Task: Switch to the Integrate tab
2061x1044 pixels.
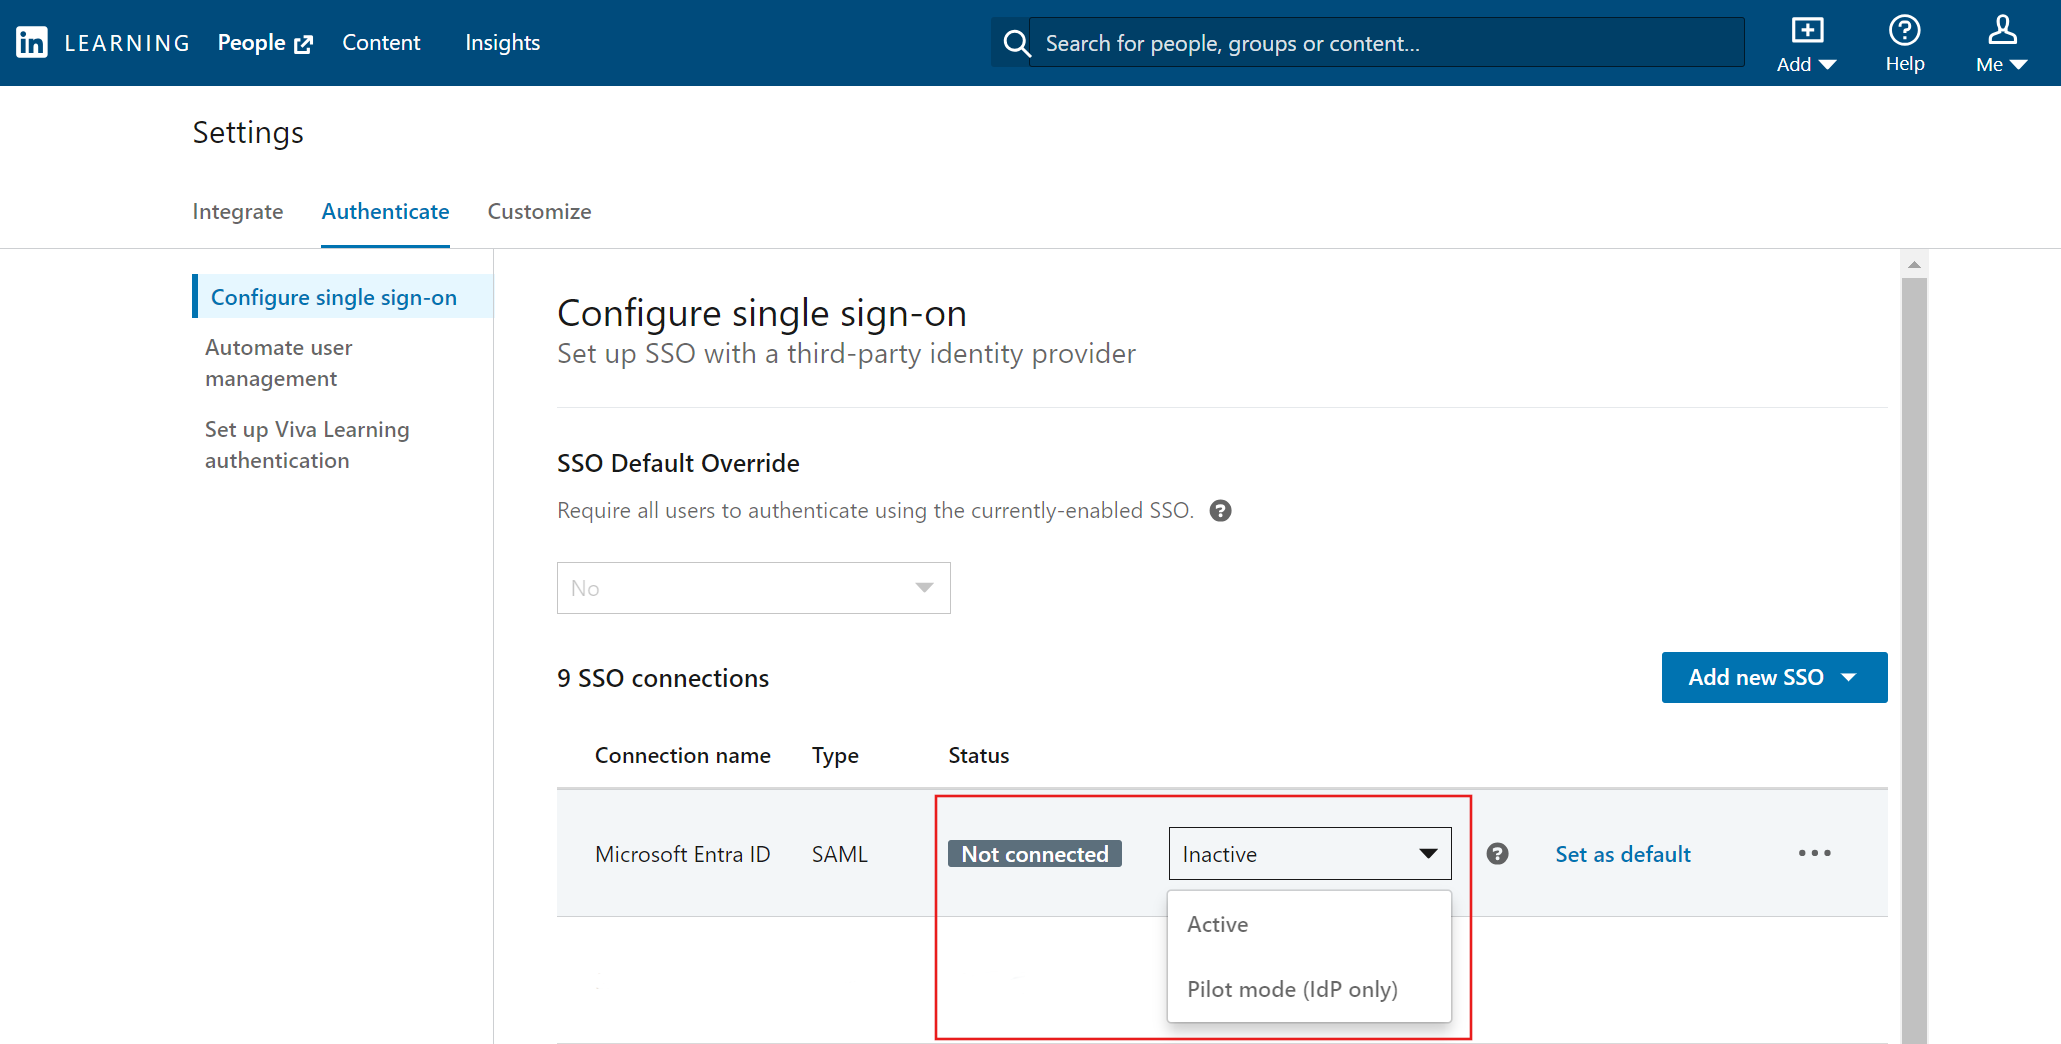Action: coord(238,211)
